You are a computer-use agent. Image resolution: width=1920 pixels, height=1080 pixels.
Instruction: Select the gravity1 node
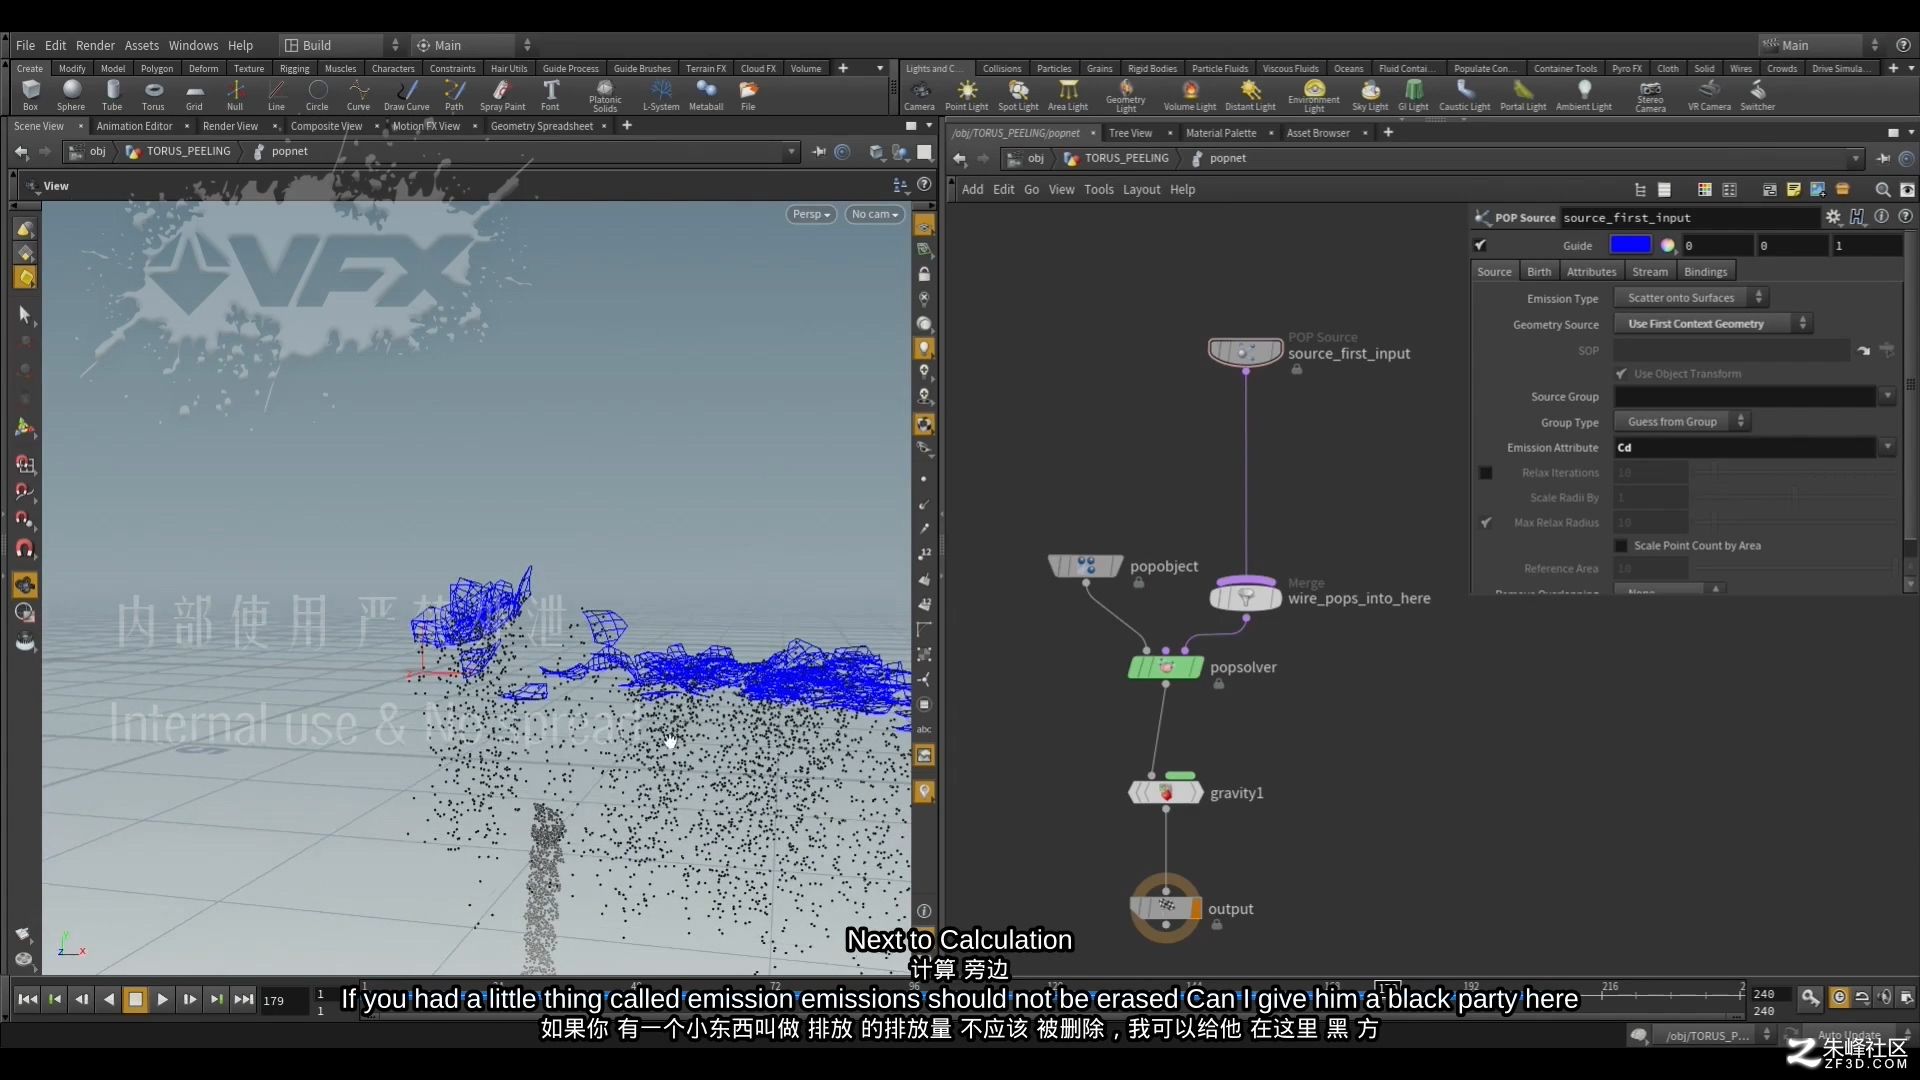tap(1165, 793)
